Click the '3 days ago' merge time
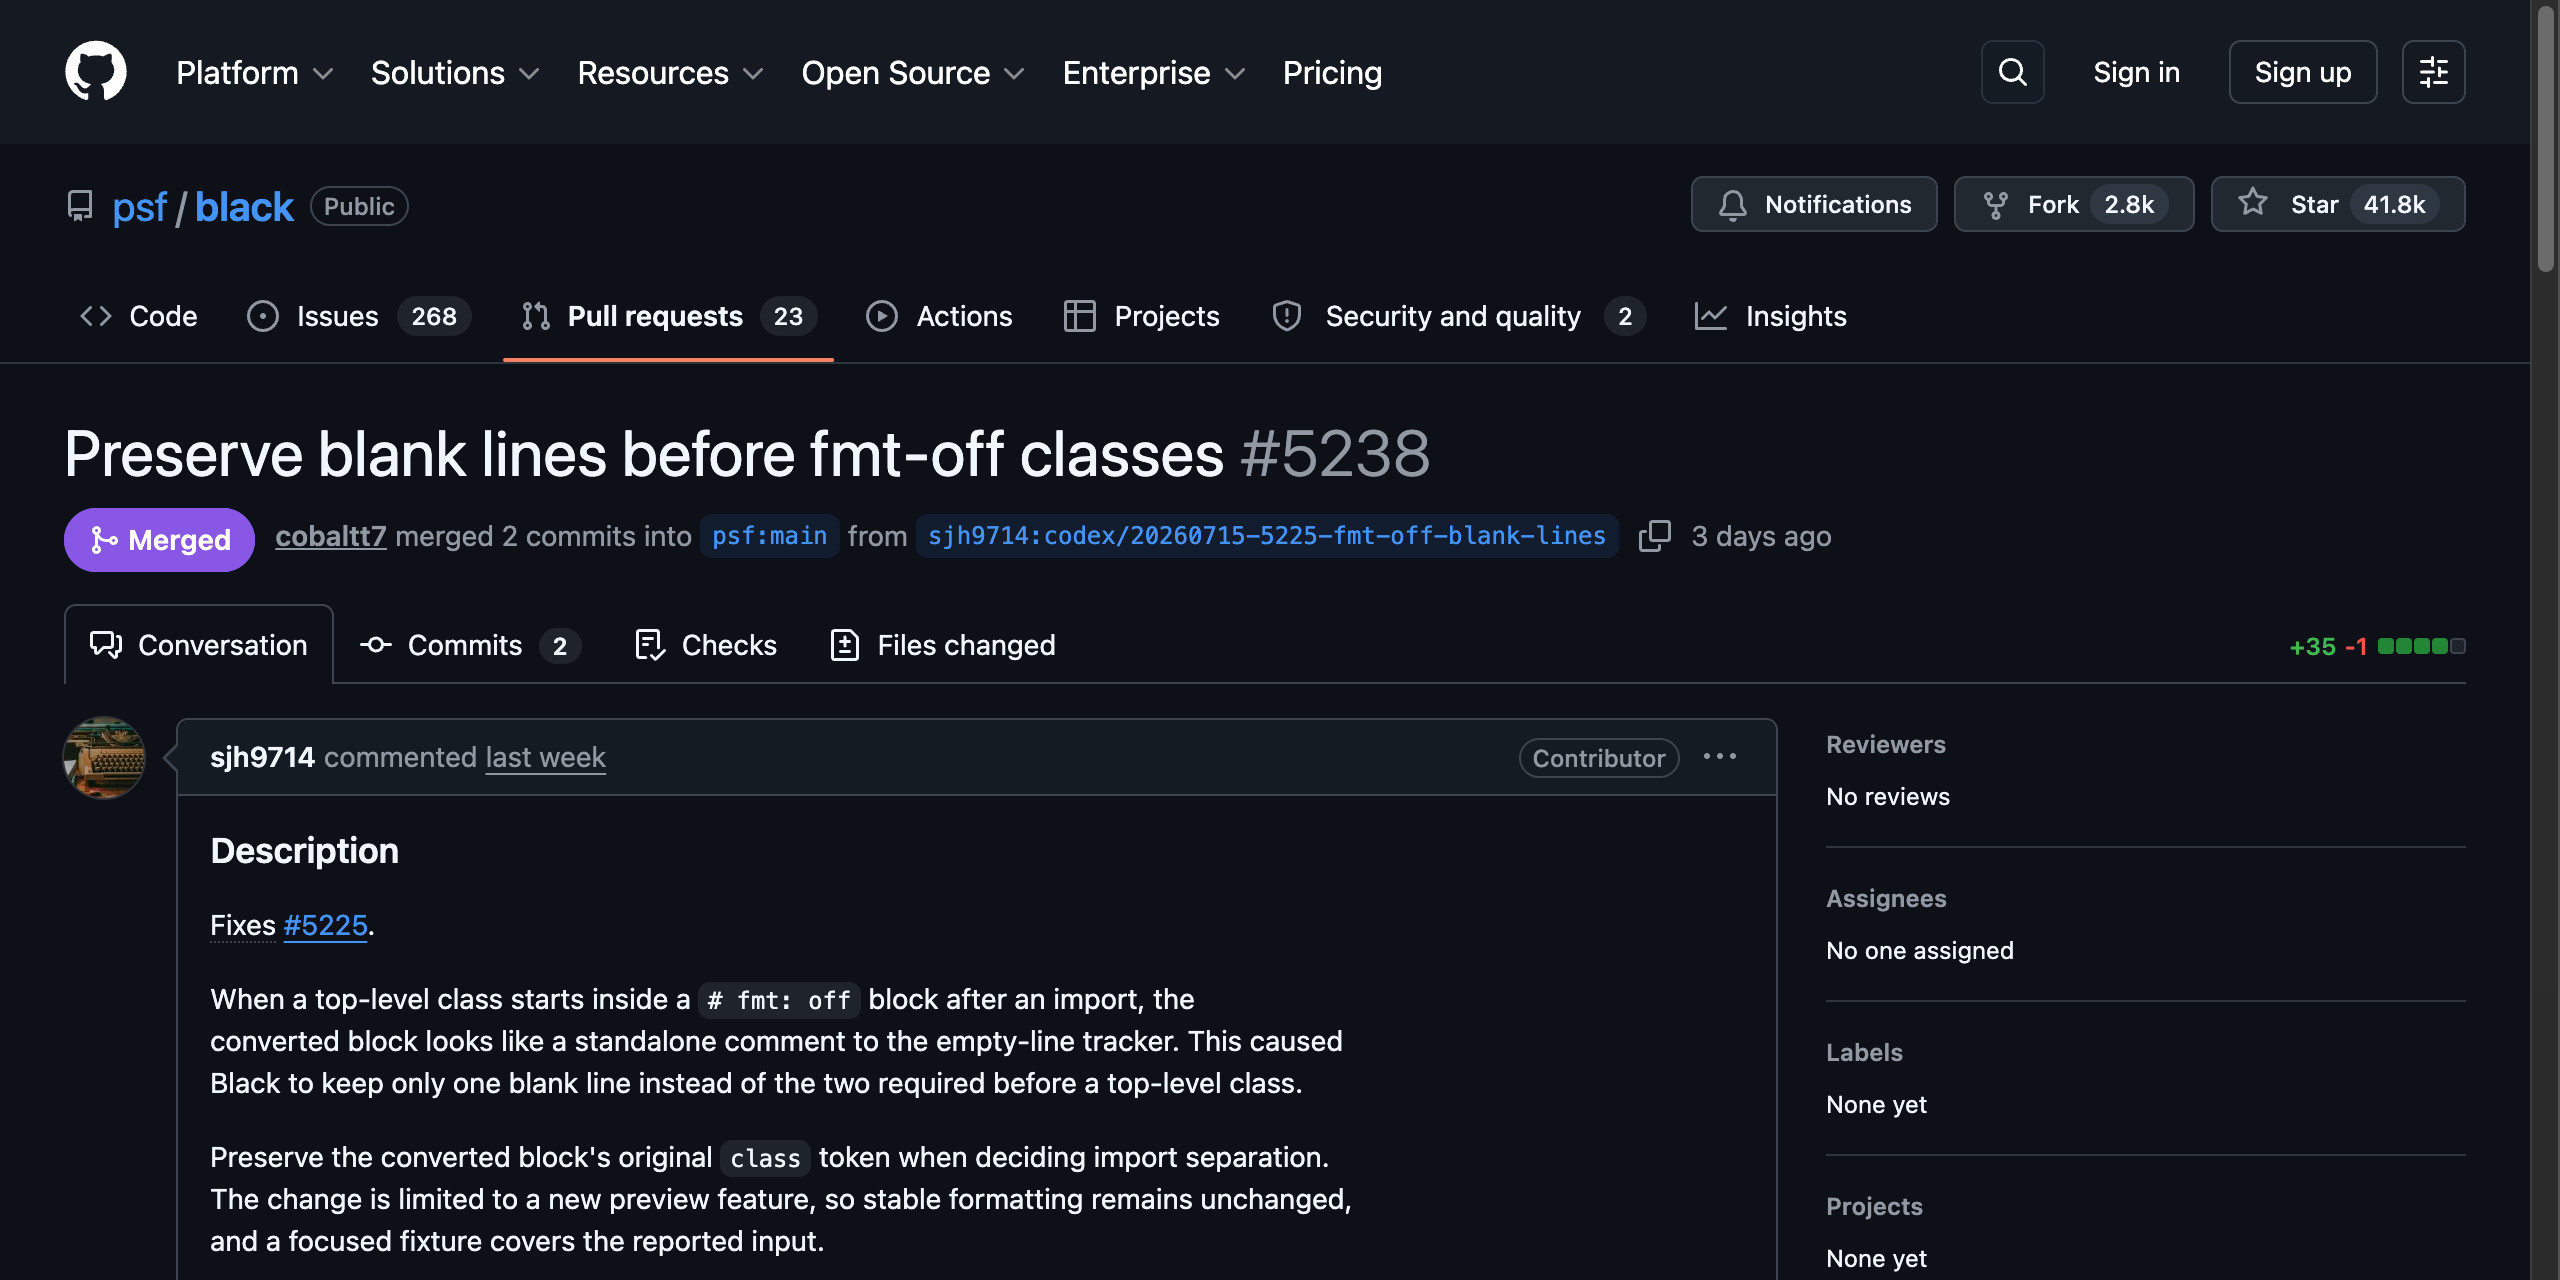Image resolution: width=2560 pixels, height=1280 pixels. 1761,536
